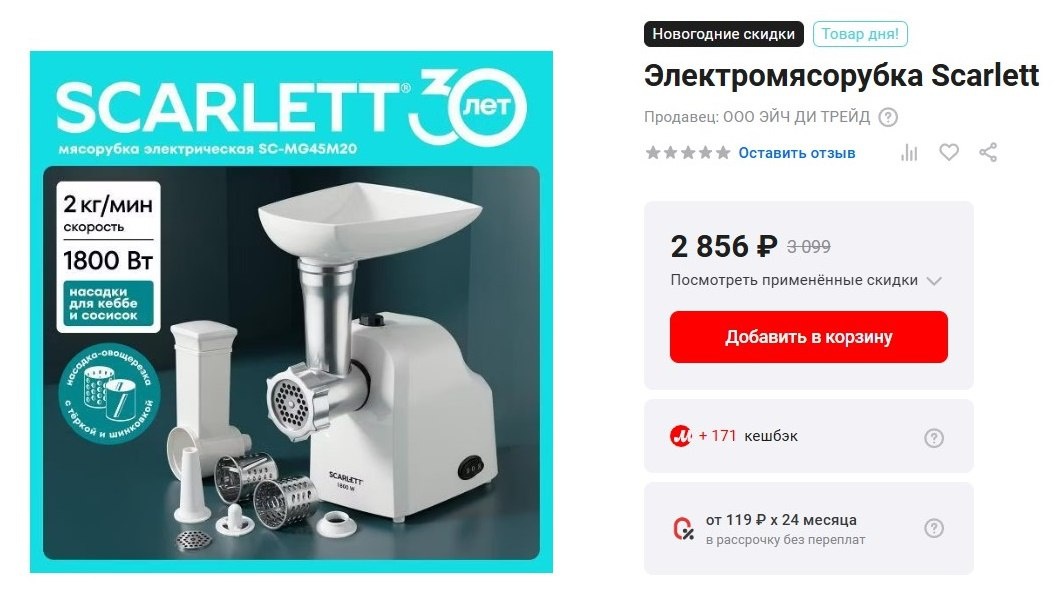Add product to favorites with heart icon
The image size is (1061, 600).
(x=949, y=152)
